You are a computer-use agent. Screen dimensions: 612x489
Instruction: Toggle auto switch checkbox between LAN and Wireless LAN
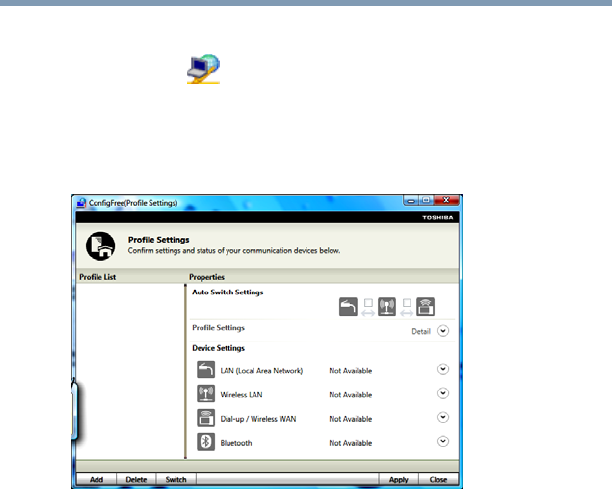pos(368,303)
